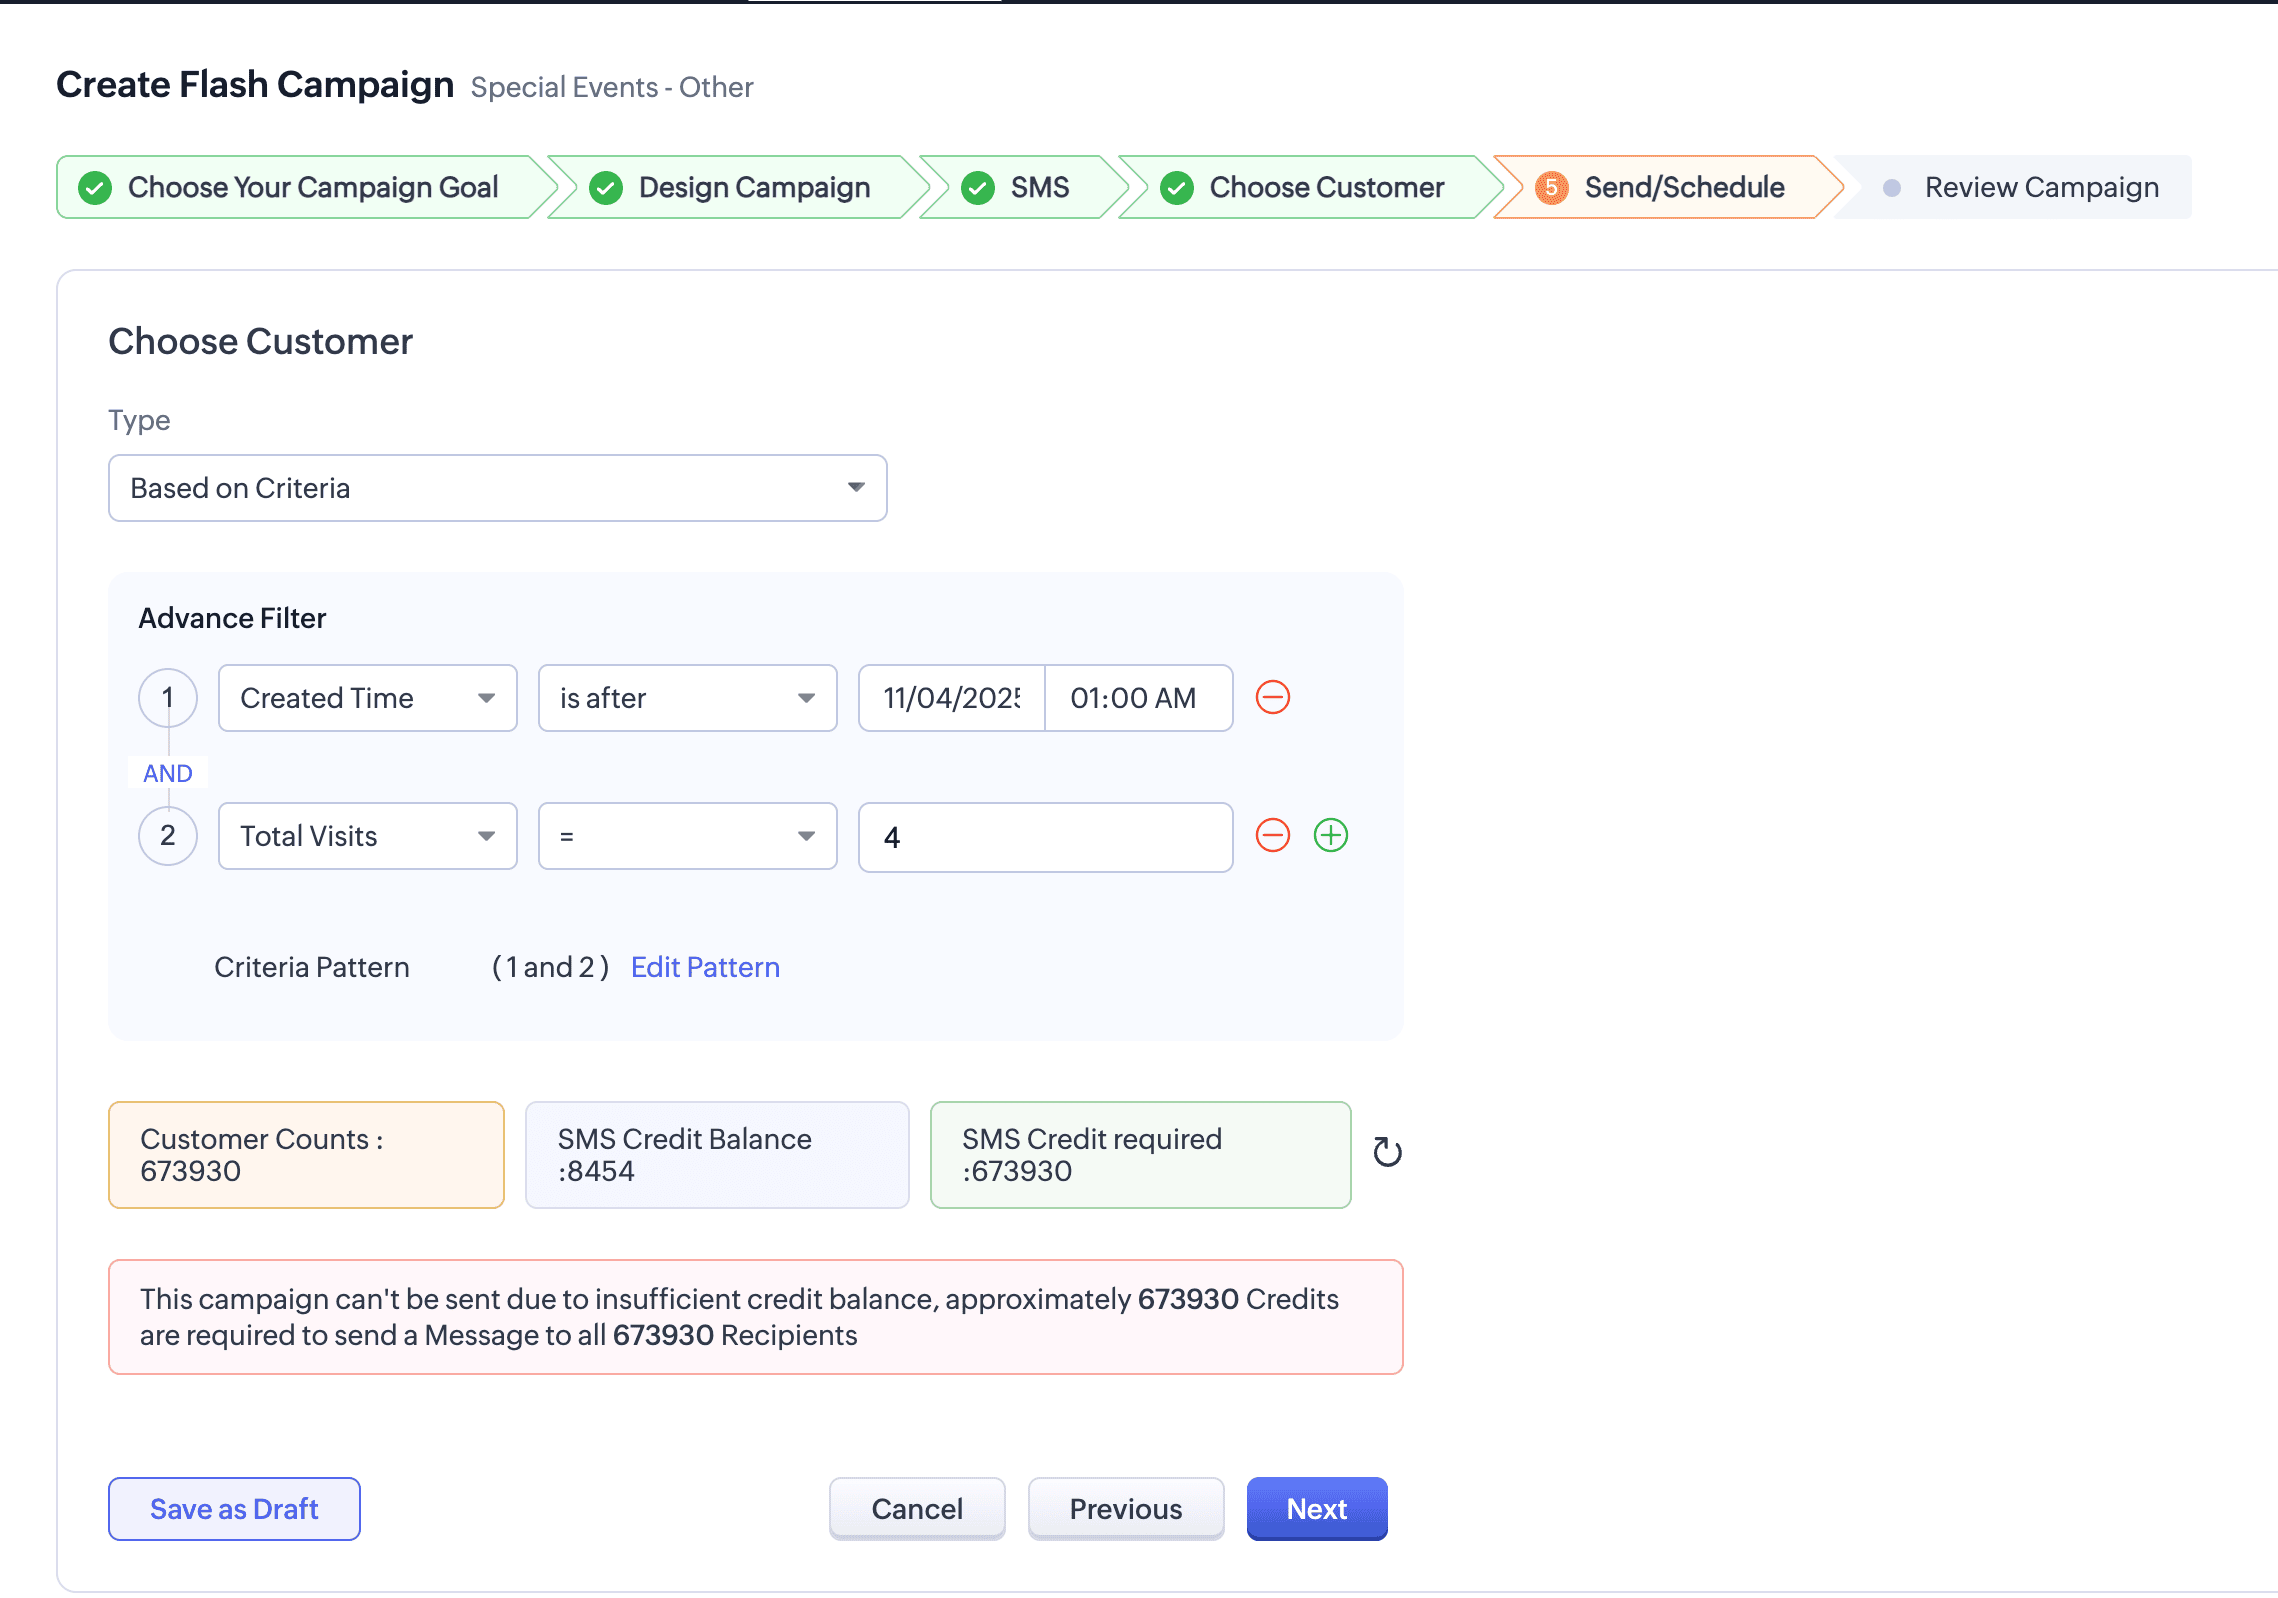Click the green check icon on Design Campaign step
The height and width of the screenshot is (1598, 2278).
click(606, 188)
